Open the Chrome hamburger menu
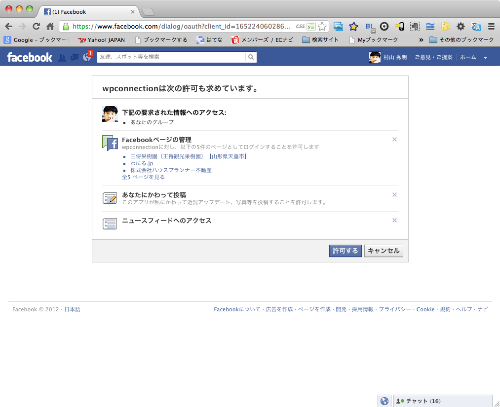 [491, 26]
